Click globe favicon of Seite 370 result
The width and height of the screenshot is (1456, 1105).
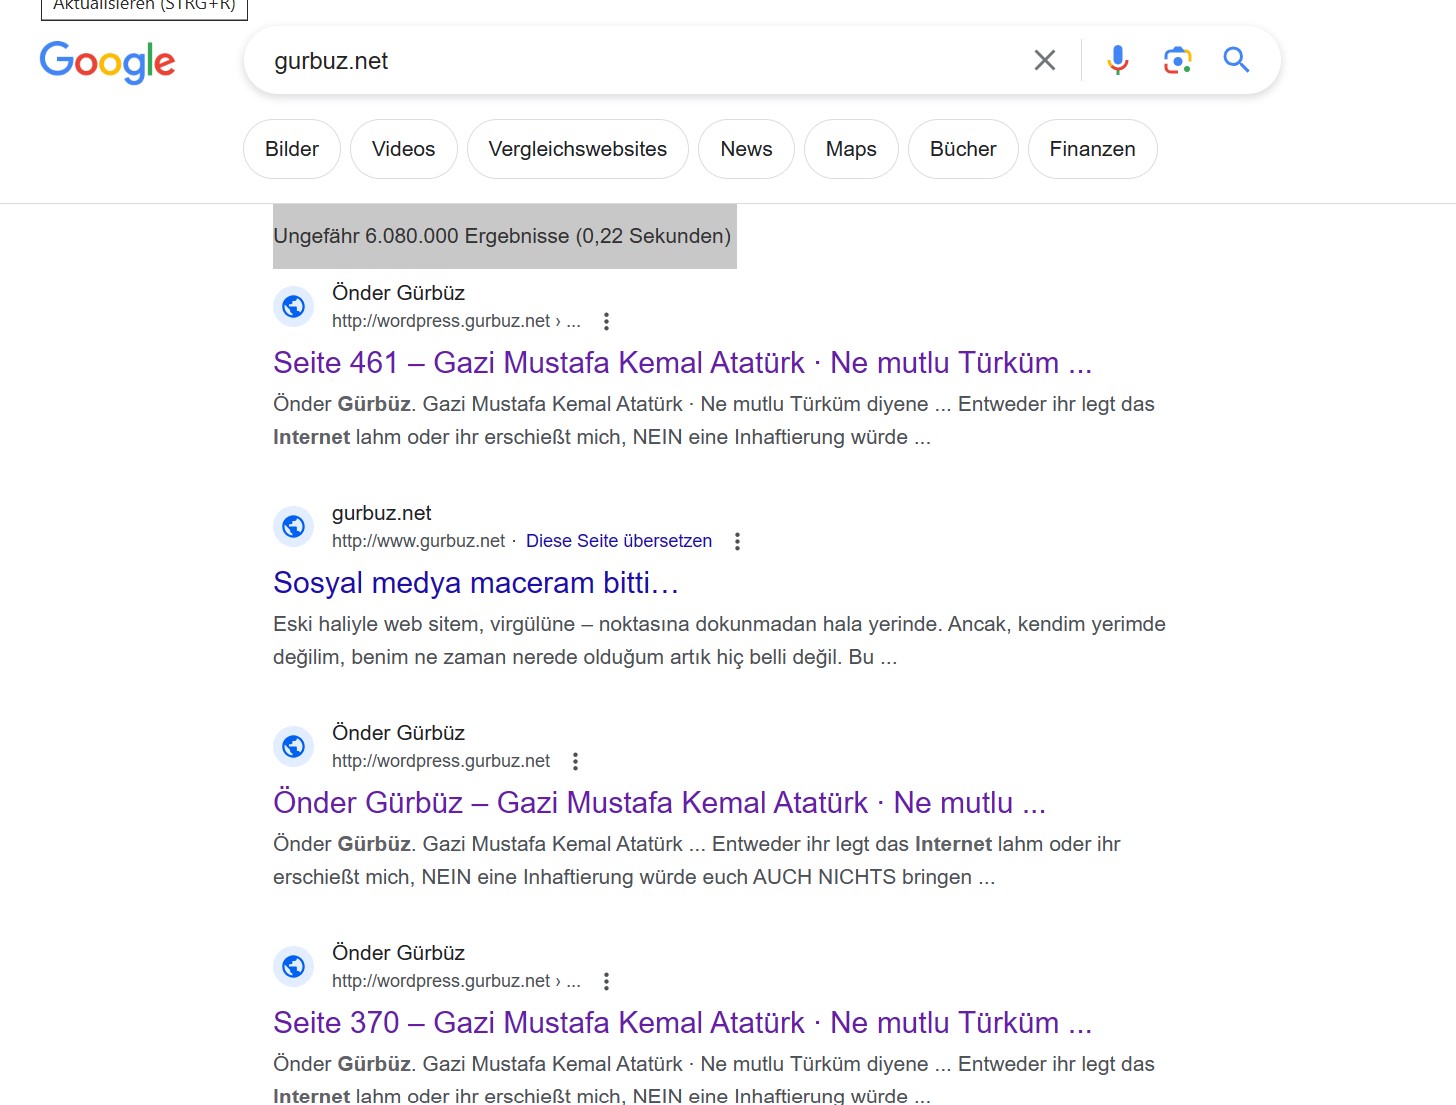[294, 966]
